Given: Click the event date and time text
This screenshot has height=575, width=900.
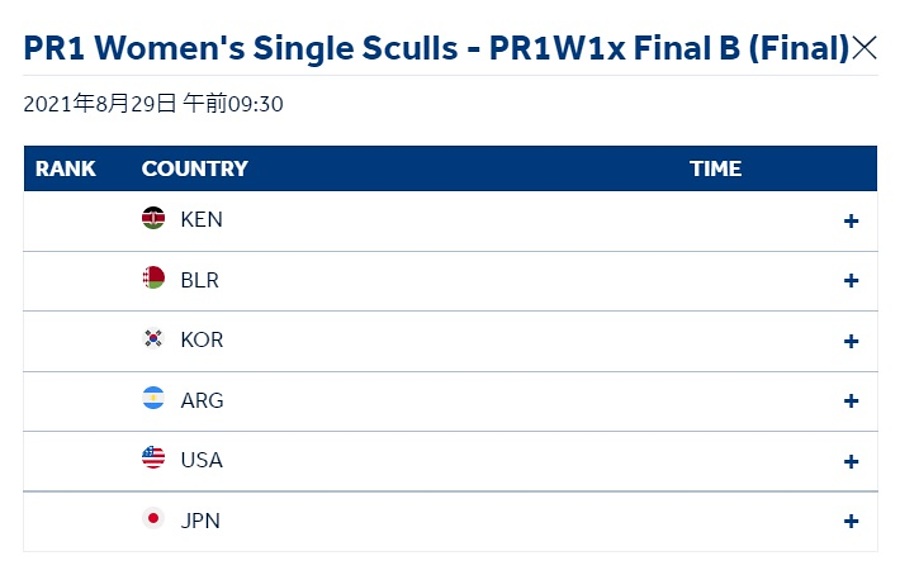Looking at the screenshot, I should [x=153, y=104].
